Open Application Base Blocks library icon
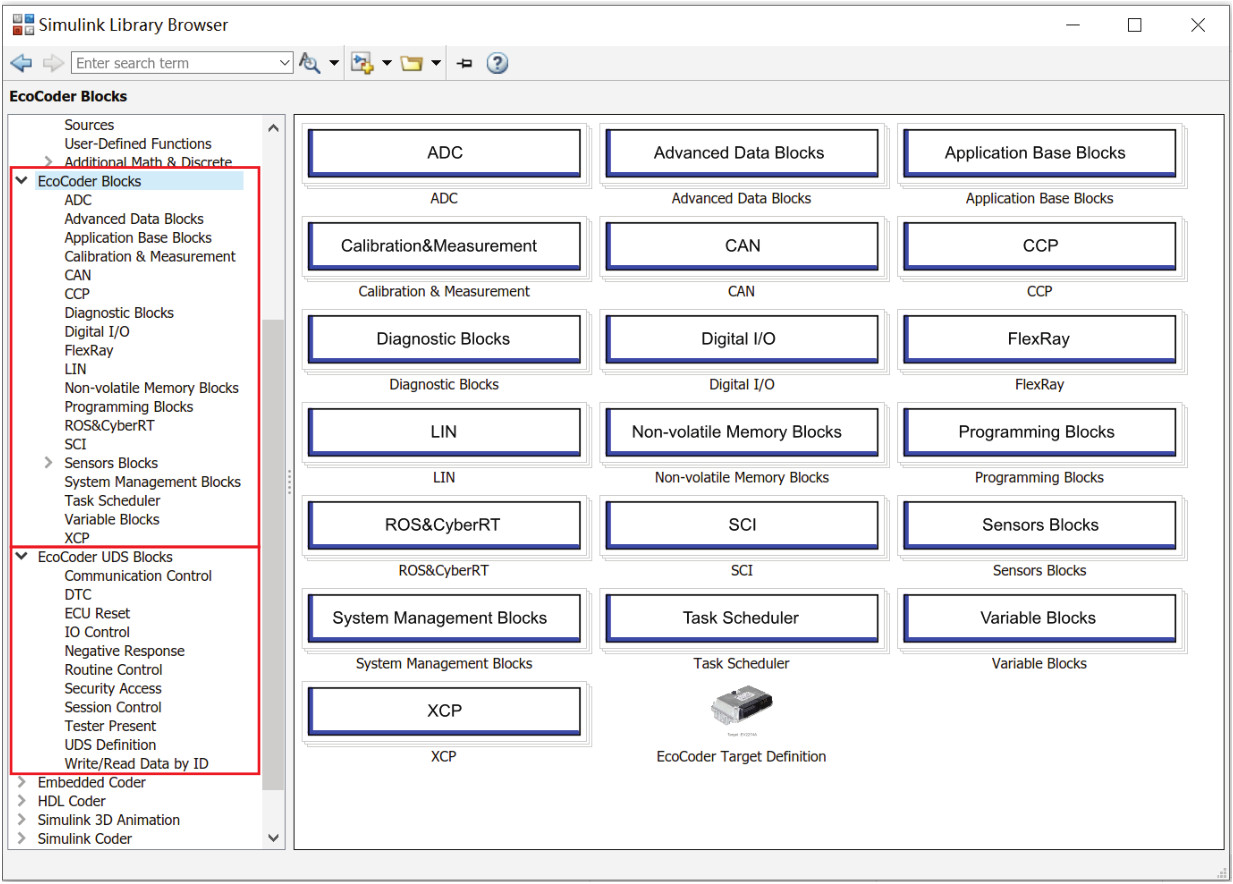The height and width of the screenshot is (884, 1233). pyautogui.click(x=1039, y=153)
